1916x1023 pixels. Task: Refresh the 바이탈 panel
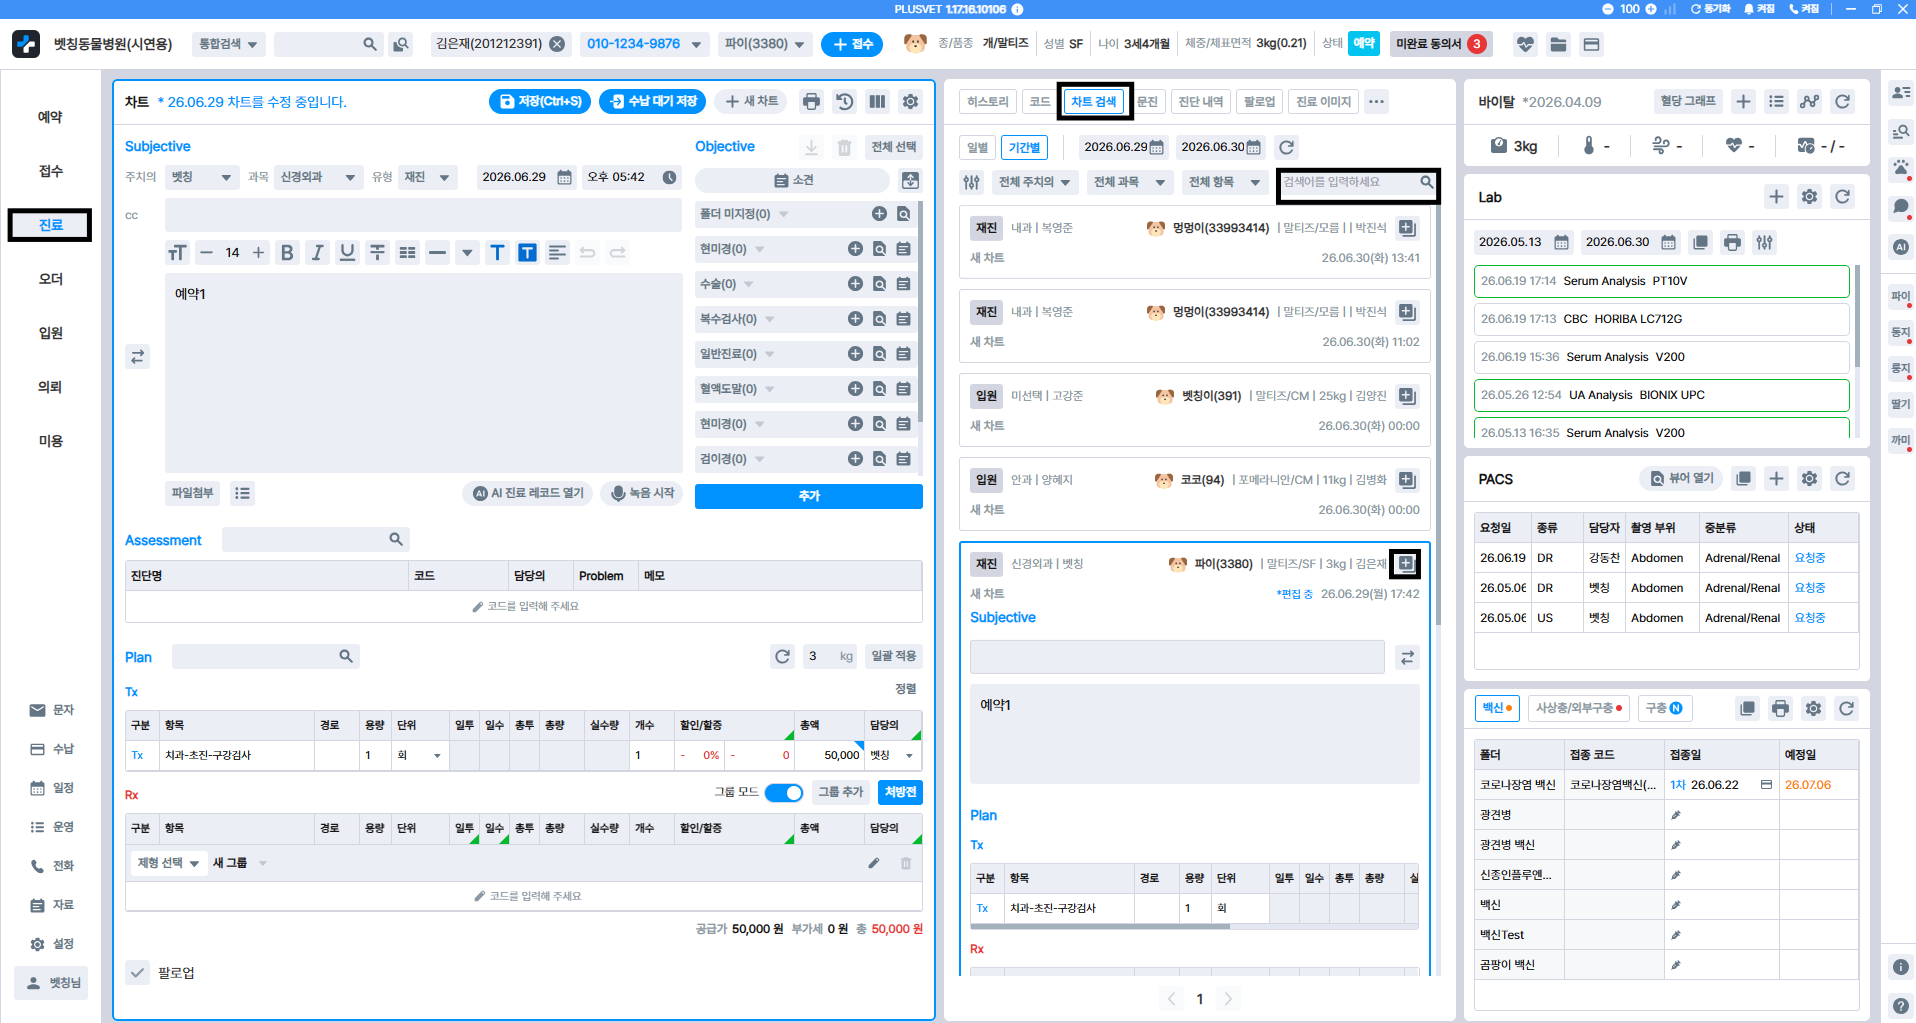click(x=1842, y=101)
